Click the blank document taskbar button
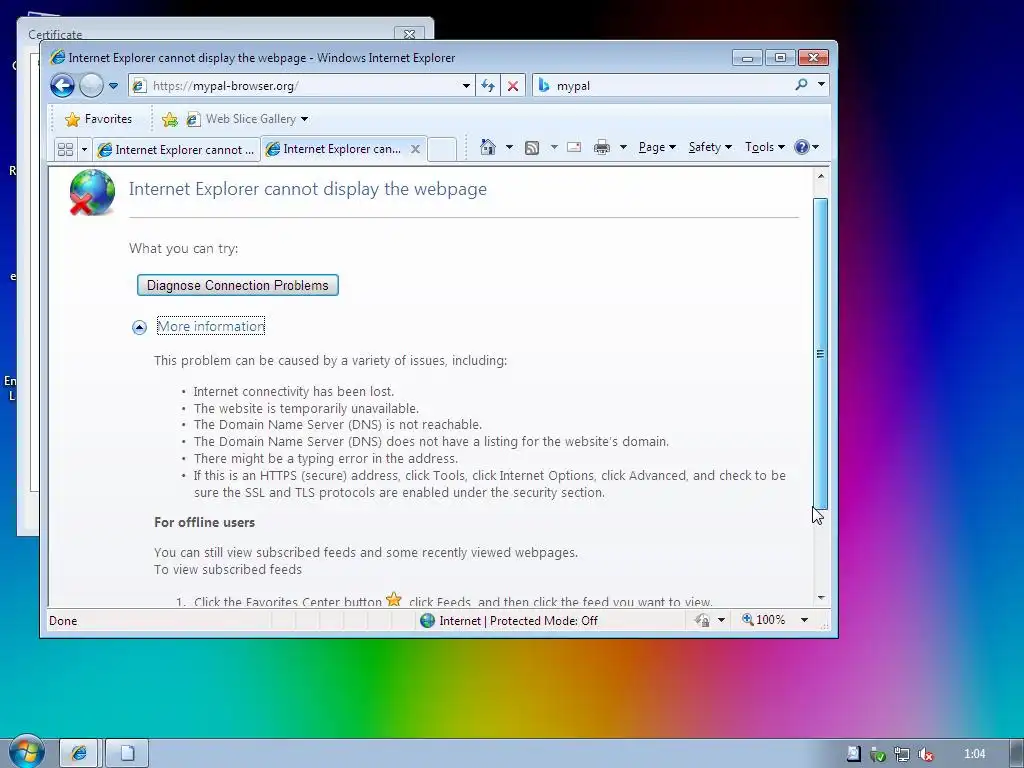 127,754
